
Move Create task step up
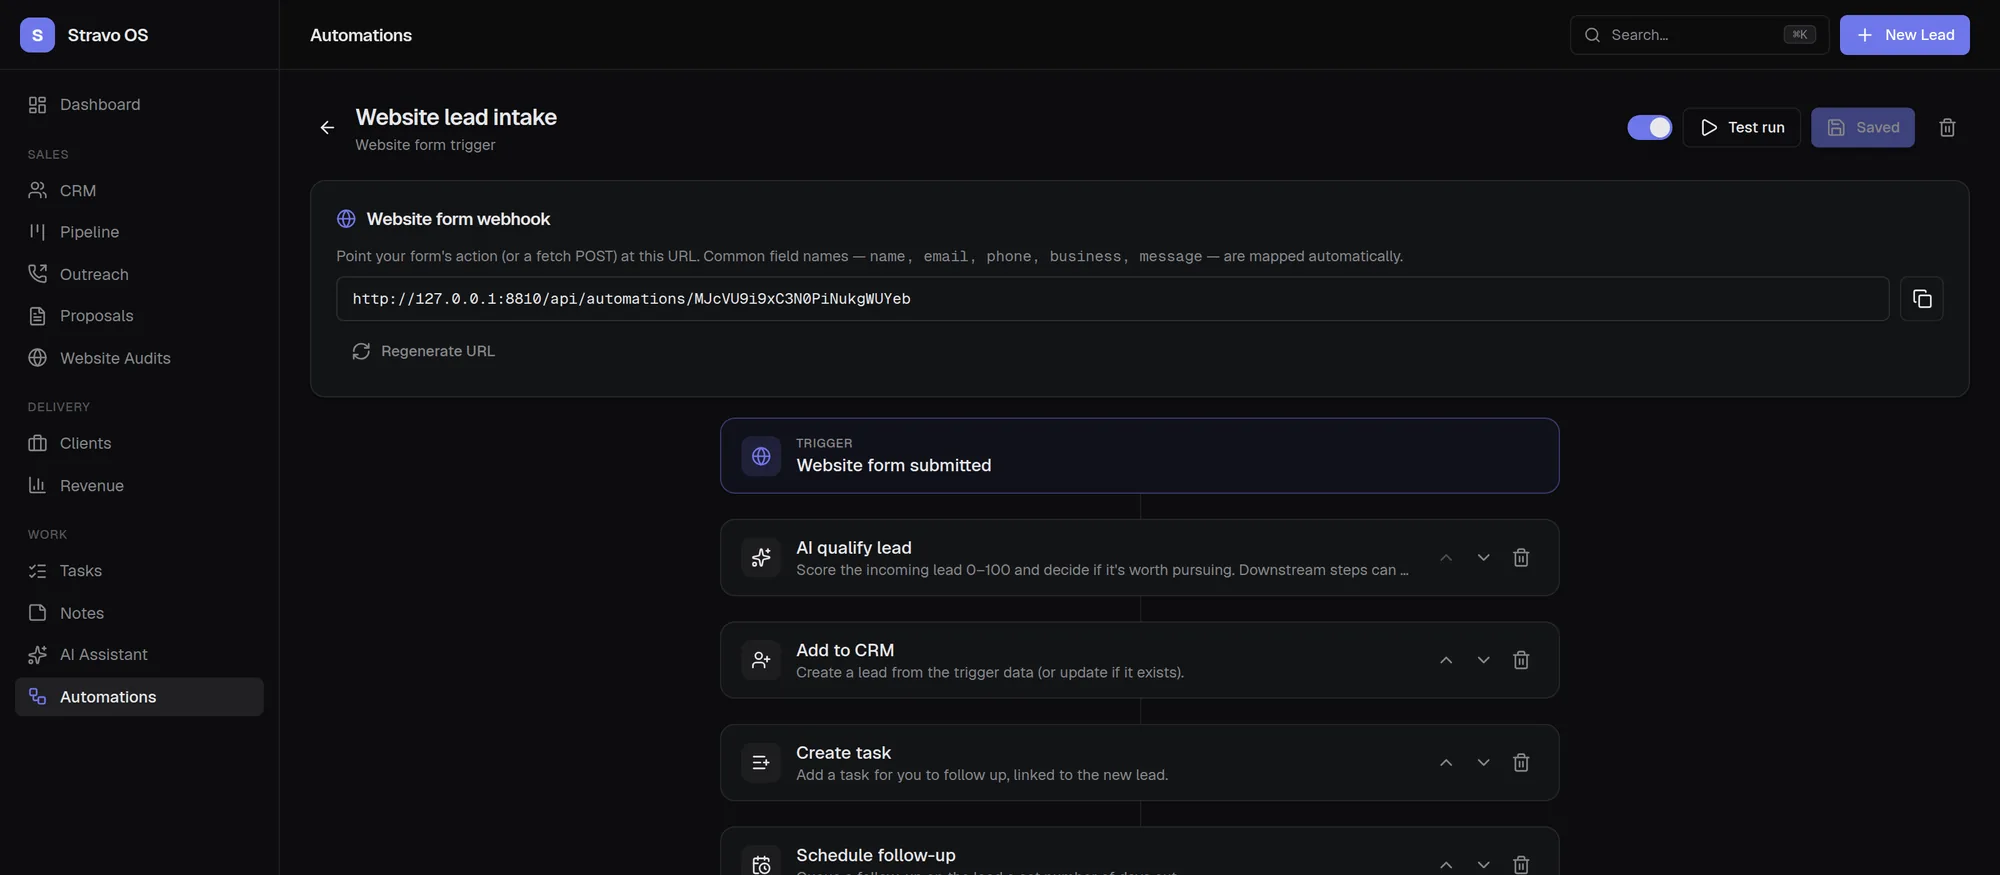tap(1446, 763)
